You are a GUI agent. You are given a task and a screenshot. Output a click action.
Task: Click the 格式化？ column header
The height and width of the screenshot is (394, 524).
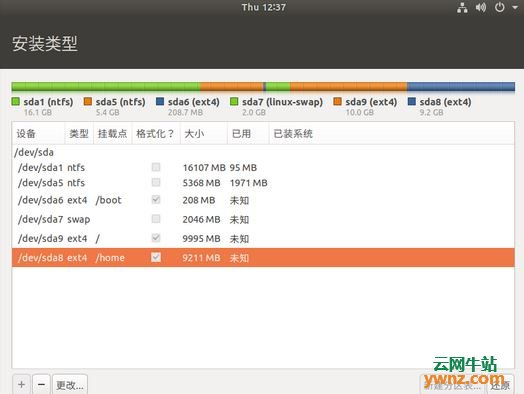[x=156, y=134]
